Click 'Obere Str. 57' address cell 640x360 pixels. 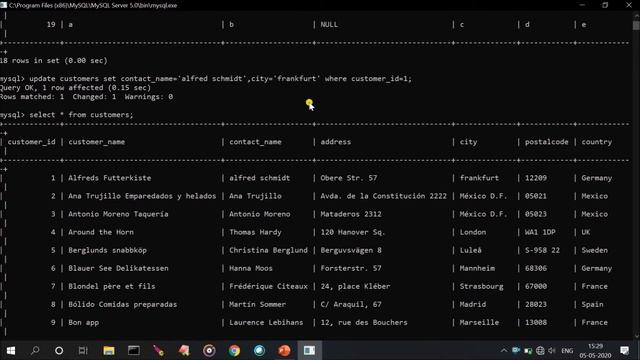click(x=349, y=178)
